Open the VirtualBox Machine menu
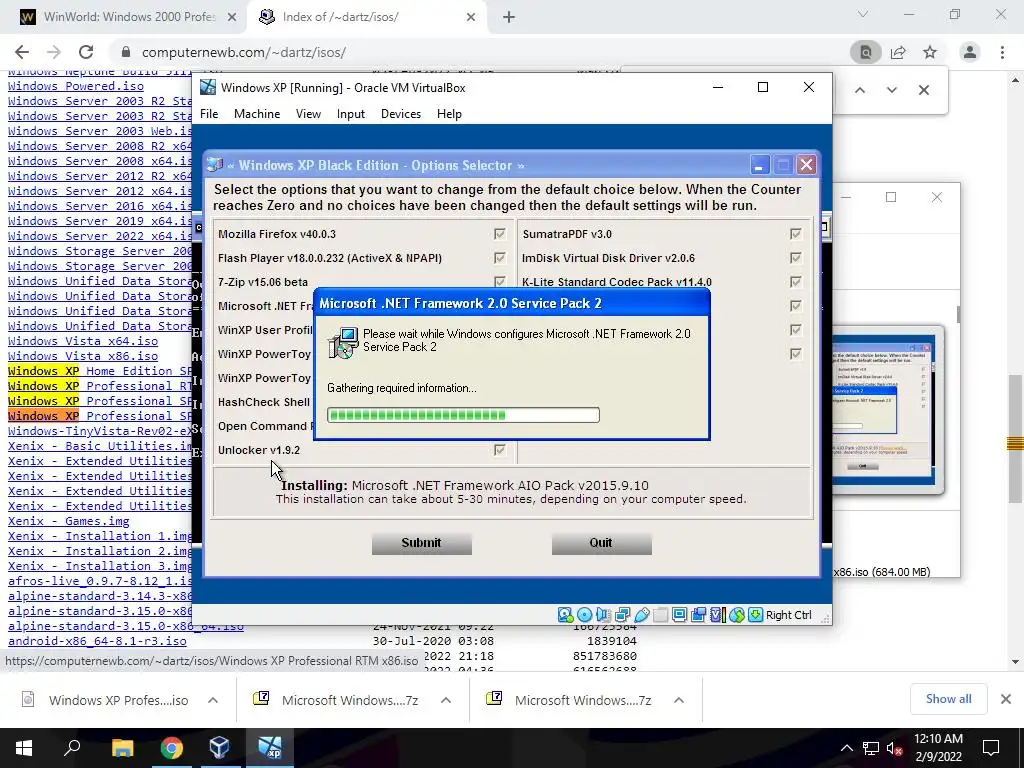This screenshot has height=768, width=1024. pos(257,114)
